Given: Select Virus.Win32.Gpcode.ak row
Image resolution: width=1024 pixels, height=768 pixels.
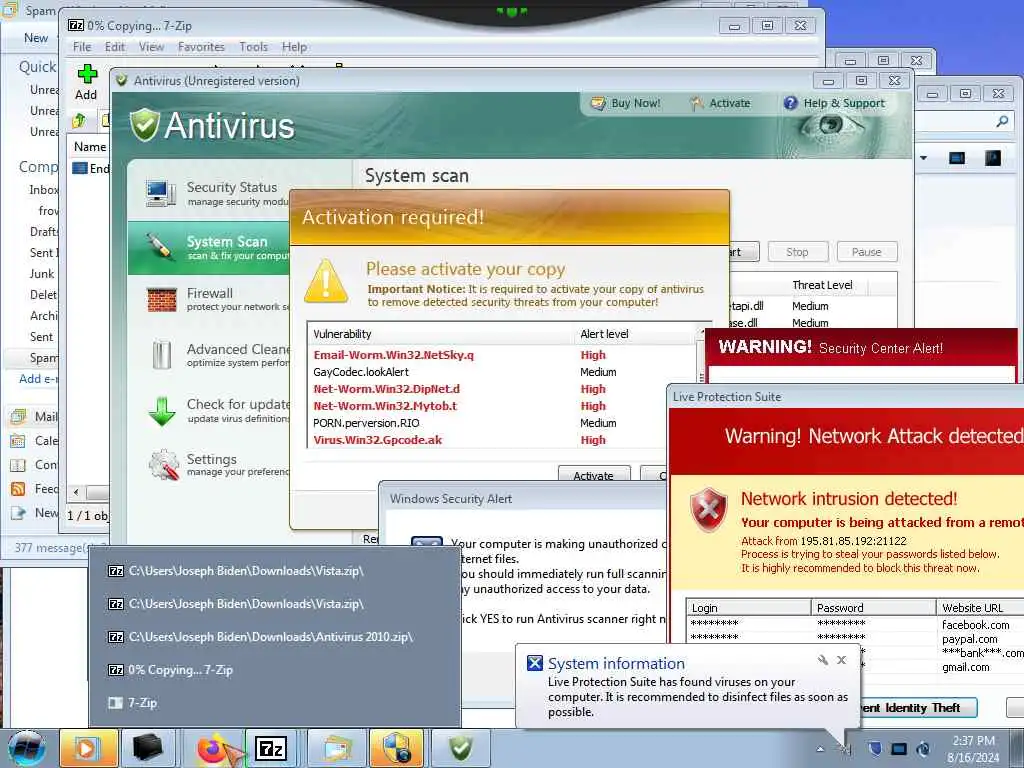Looking at the screenshot, I should point(503,440).
